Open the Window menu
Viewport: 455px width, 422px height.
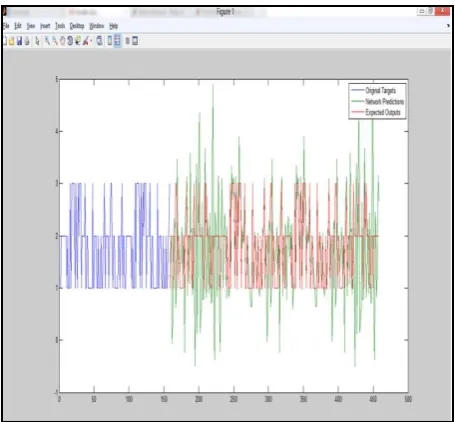(97, 26)
